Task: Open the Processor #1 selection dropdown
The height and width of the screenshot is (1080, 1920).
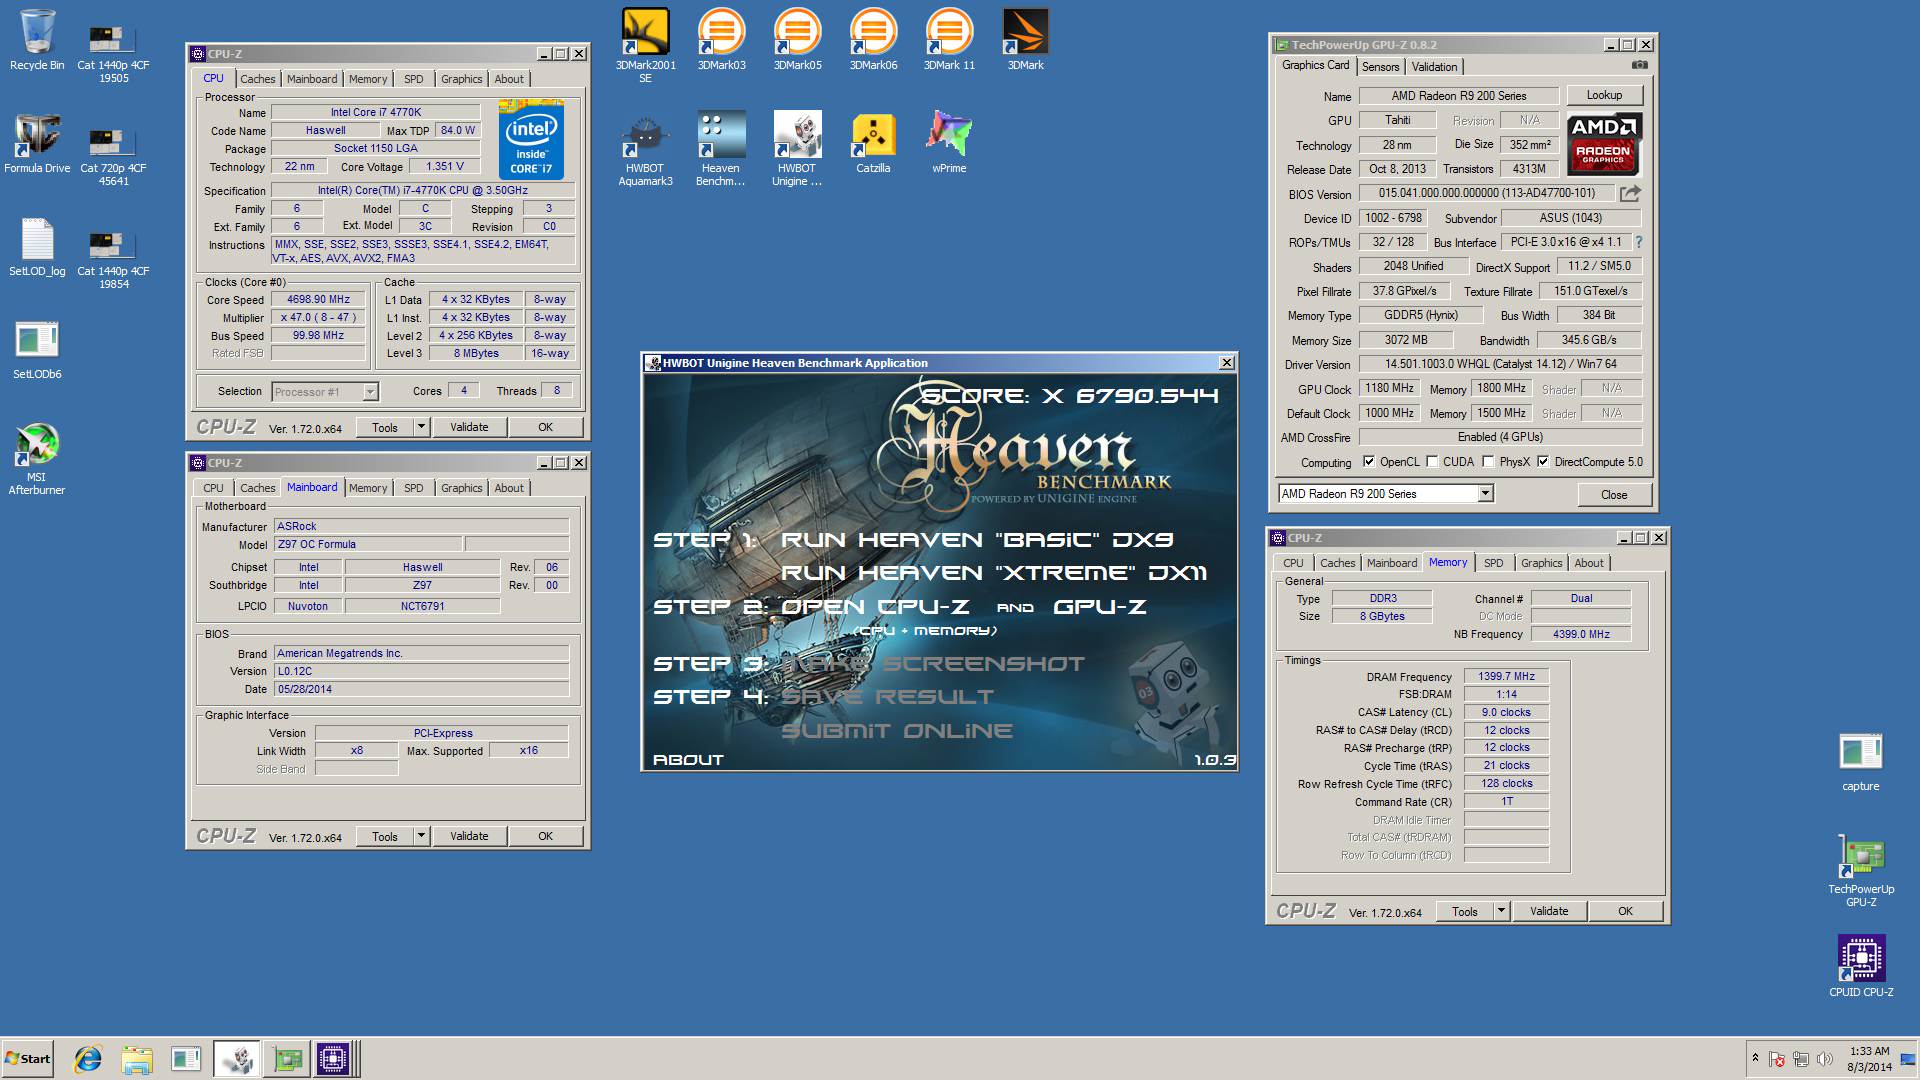Action: click(370, 392)
